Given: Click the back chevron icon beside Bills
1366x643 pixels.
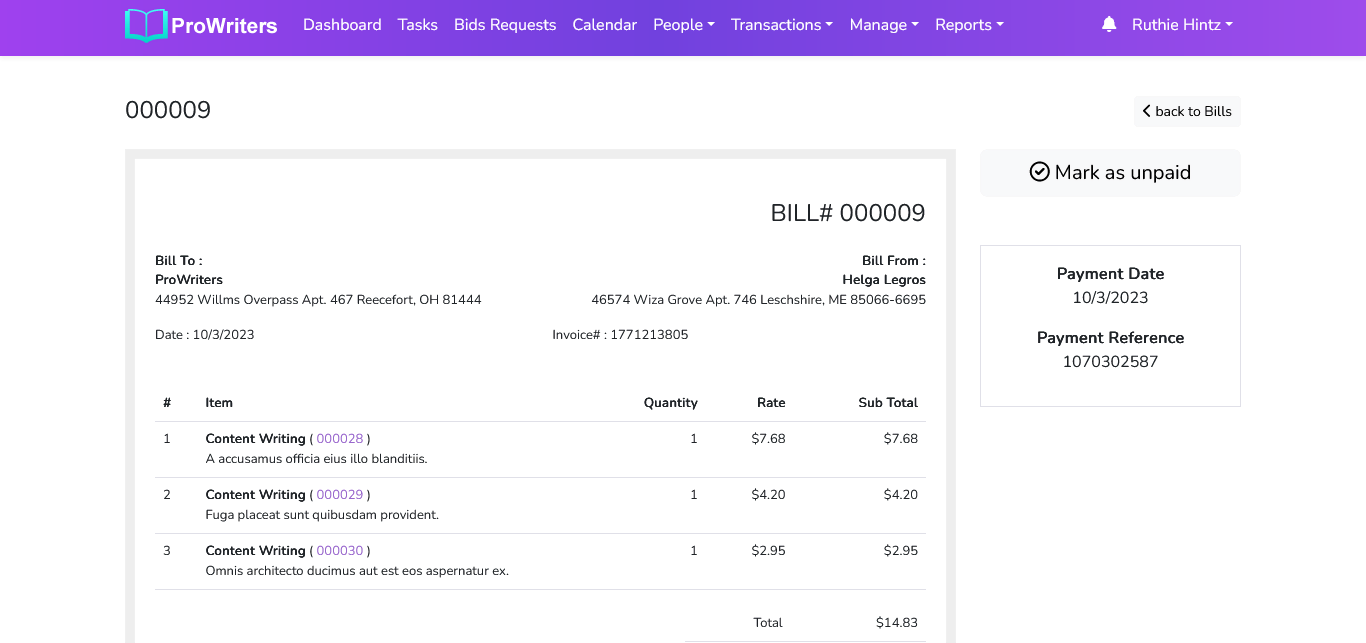Looking at the screenshot, I should pyautogui.click(x=1147, y=111).
